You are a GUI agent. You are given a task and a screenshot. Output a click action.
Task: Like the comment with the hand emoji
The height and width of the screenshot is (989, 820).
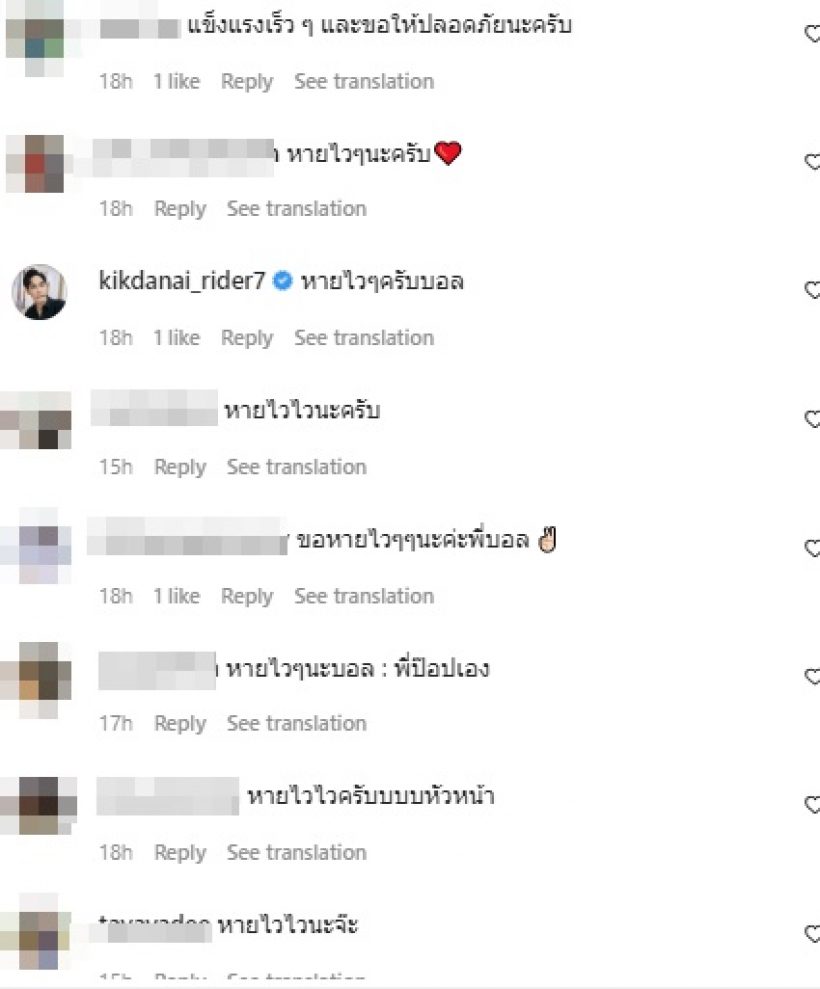813,547
